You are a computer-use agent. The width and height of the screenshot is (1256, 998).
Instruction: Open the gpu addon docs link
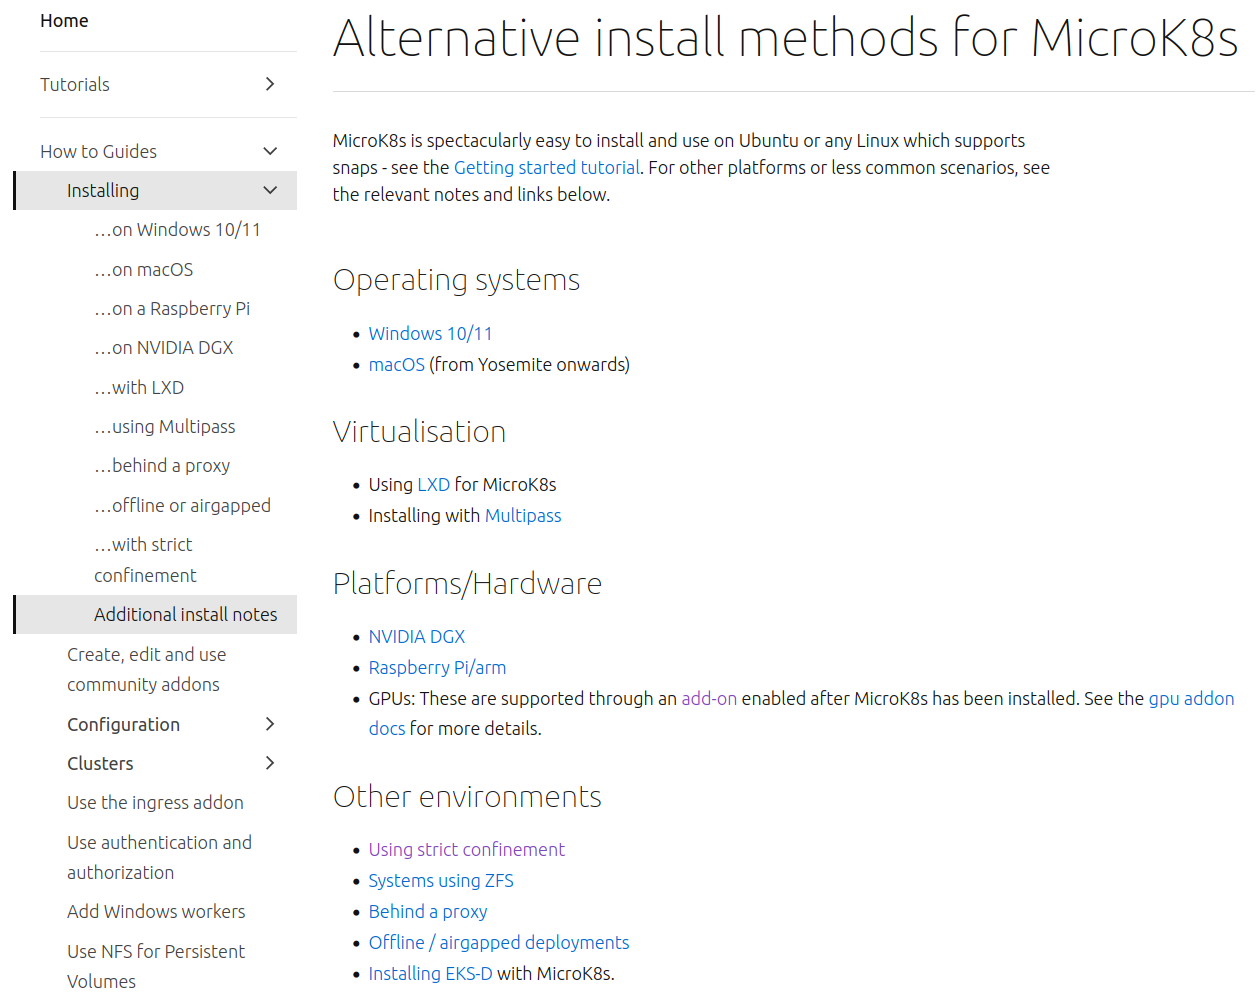pyautogui.click(x=1191, y=698)
